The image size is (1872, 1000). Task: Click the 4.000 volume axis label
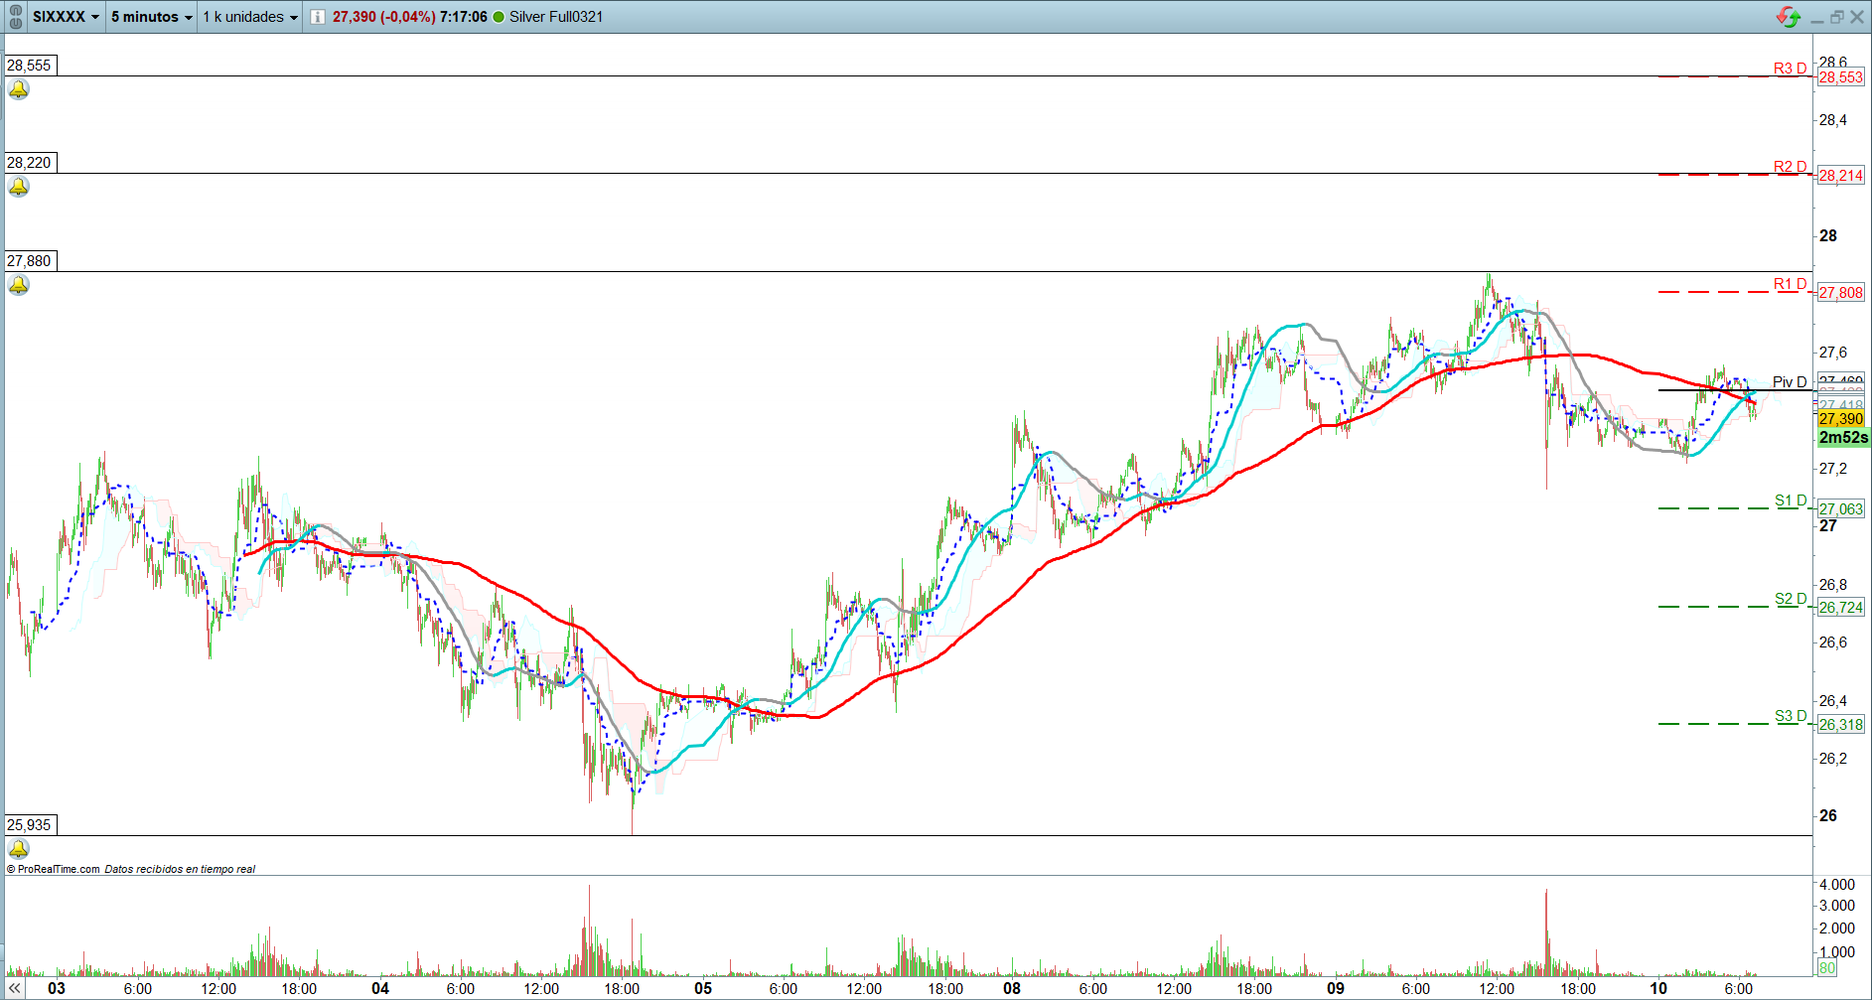pyautogui.click(x=1837, y=885)
